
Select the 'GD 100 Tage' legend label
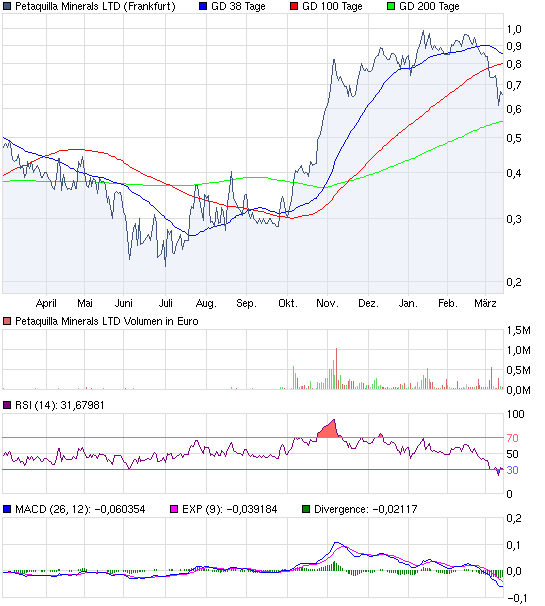click(332, 7)
